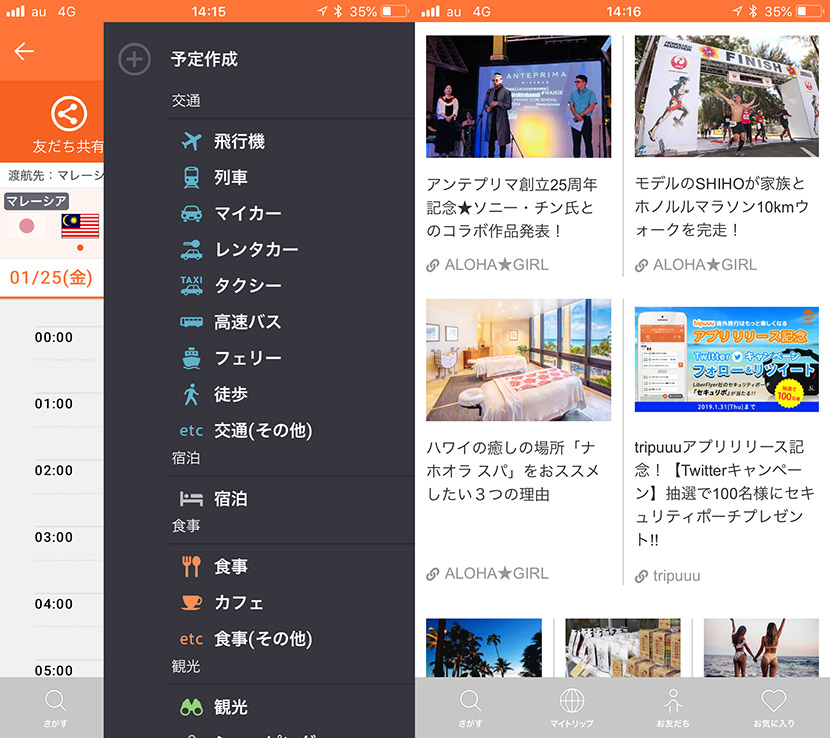Select the train icon for 列車
830x738 pixels.
coord(191,178)
